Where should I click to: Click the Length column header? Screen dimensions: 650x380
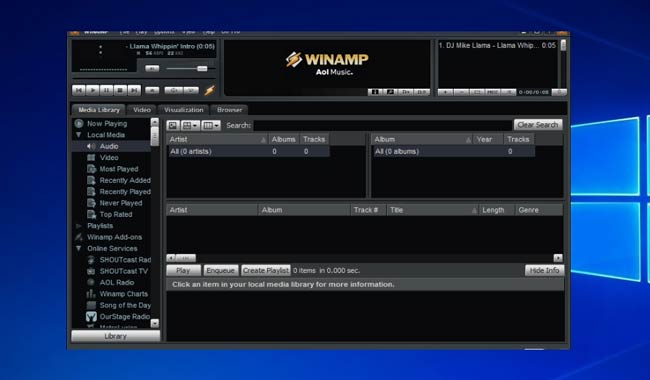[496, 210]
